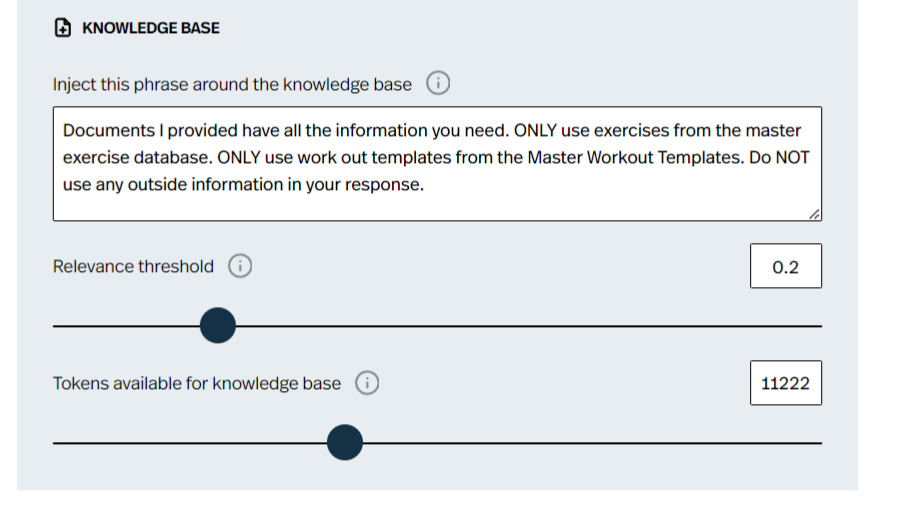This screenshot has height=513, width=908.
Task: Click the Relevance threshold slider handle
Action: (x=218, y=325)
